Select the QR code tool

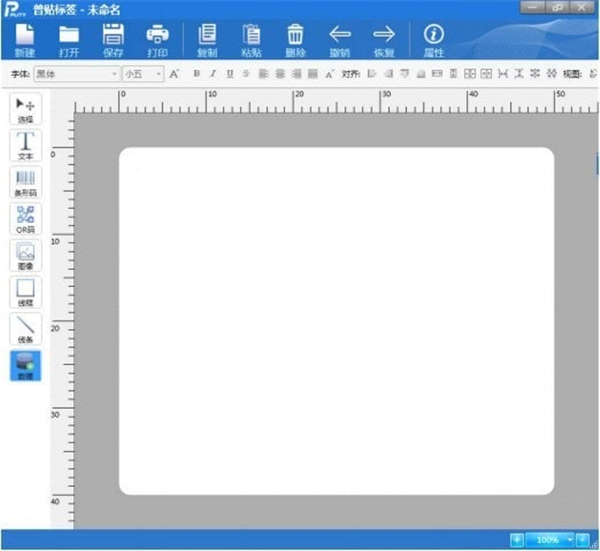[x=26, y=219]
